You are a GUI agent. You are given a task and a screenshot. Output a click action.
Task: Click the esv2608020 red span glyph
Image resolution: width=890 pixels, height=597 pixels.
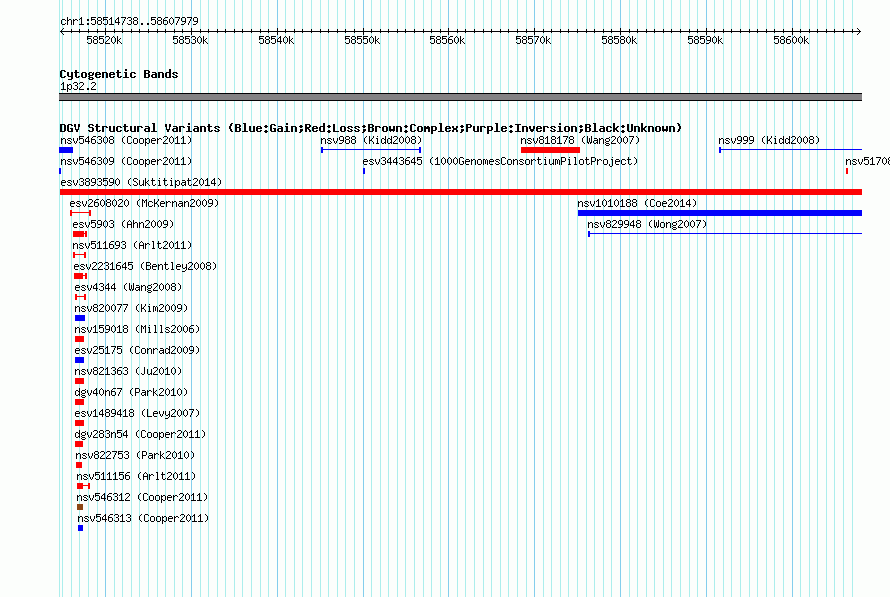pos(81,213)
